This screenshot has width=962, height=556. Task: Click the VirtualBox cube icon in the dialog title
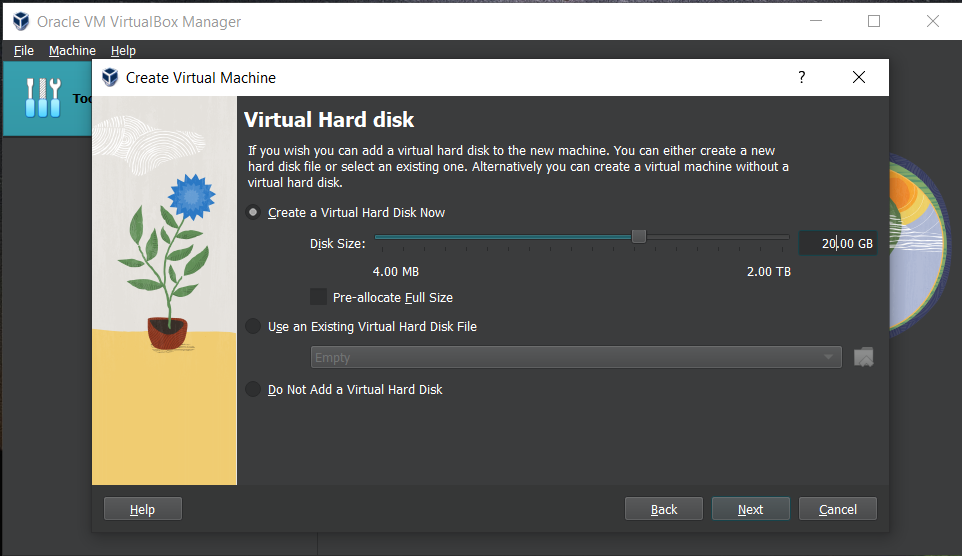(109, 77)
